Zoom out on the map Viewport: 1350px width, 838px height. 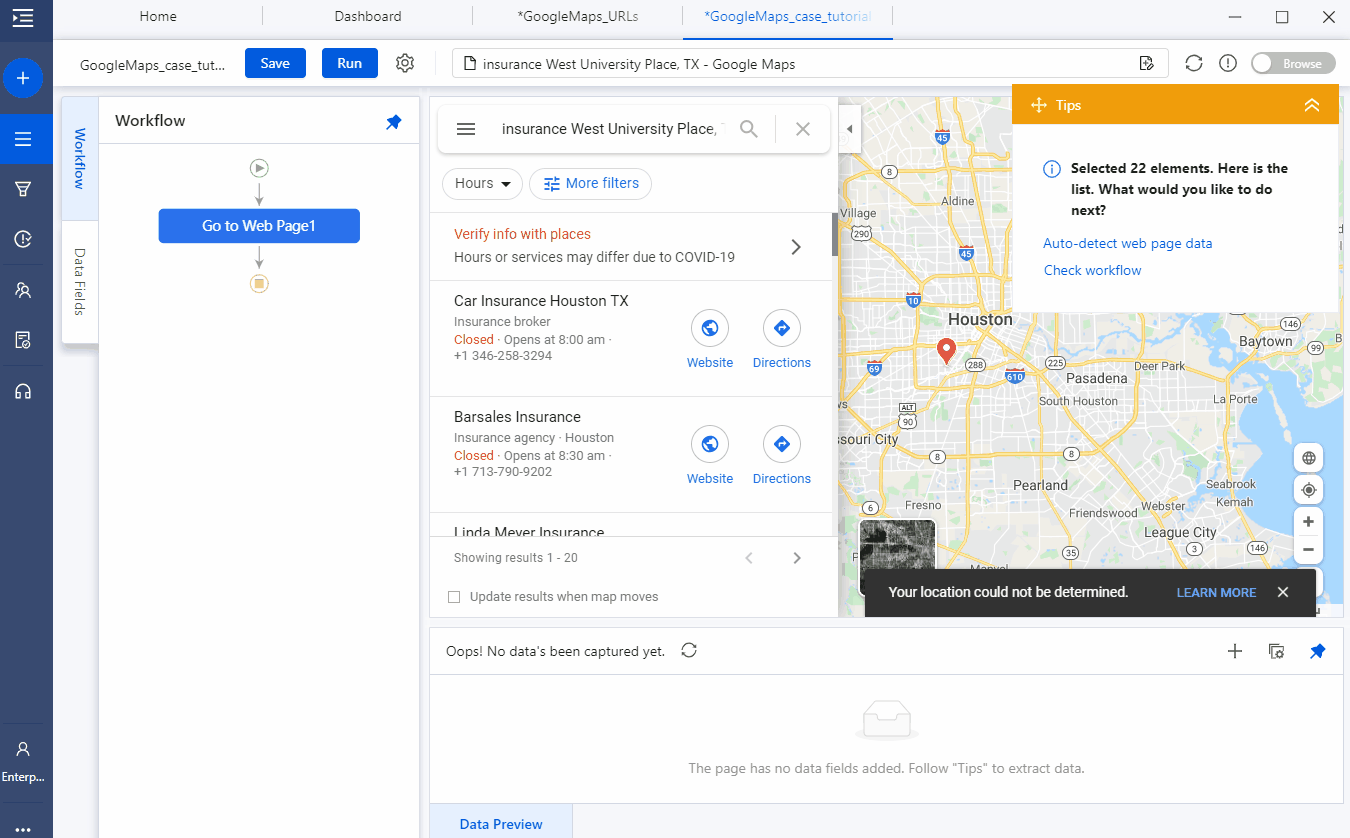[1308, 550]
